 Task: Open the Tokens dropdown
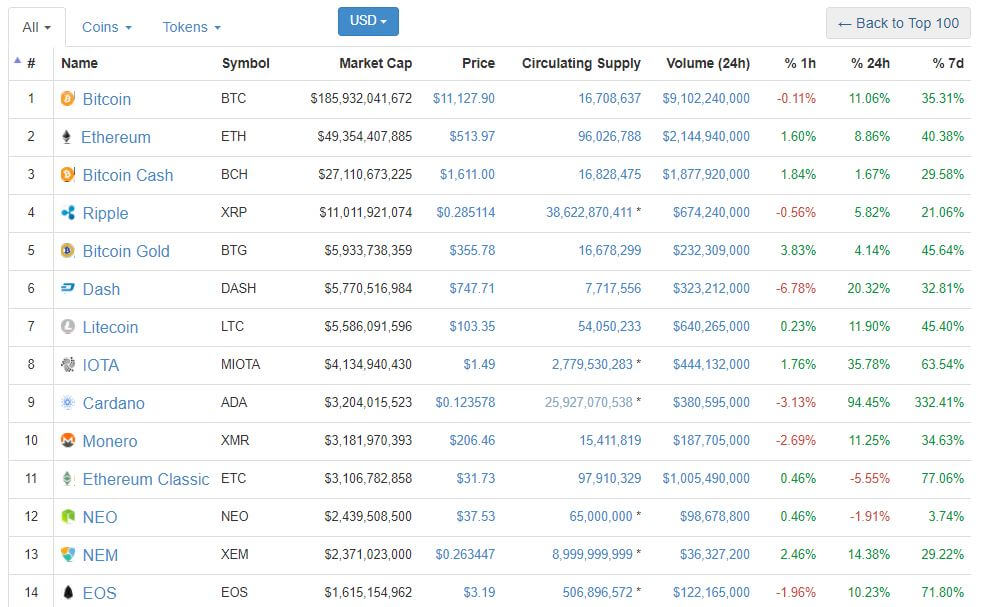click(x=191, y=27)
